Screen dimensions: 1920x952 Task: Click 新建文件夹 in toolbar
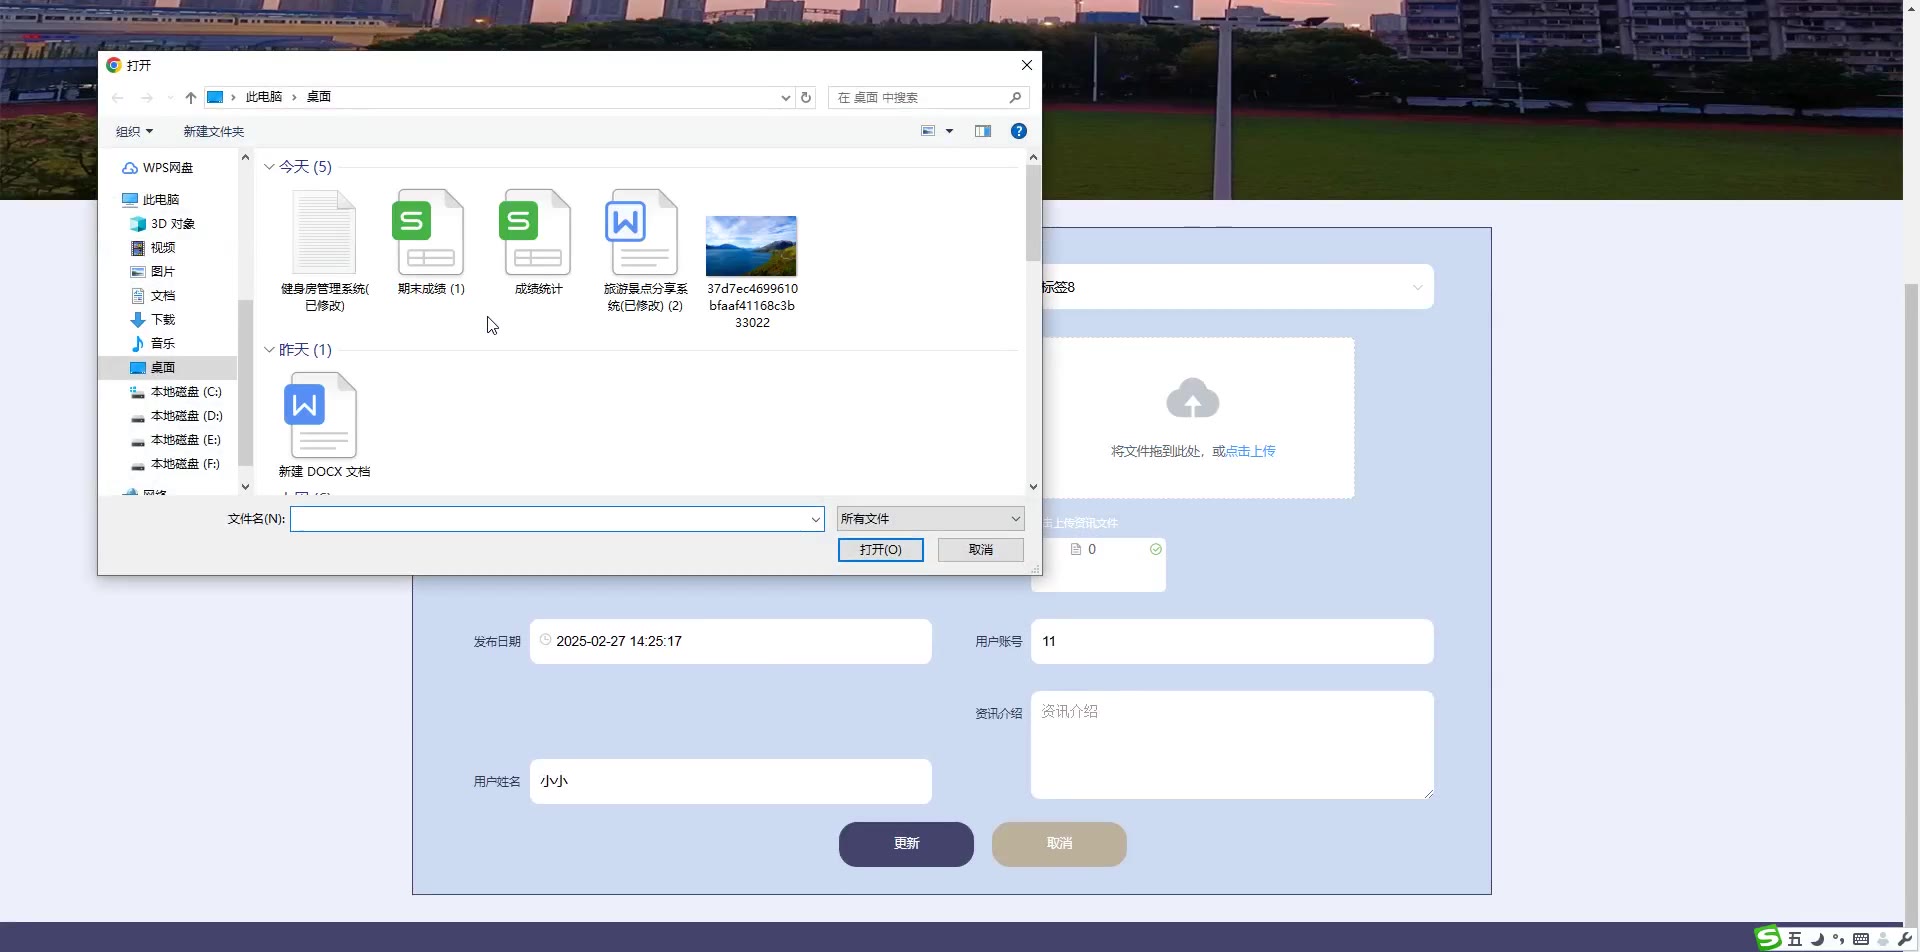pos(213,131)
